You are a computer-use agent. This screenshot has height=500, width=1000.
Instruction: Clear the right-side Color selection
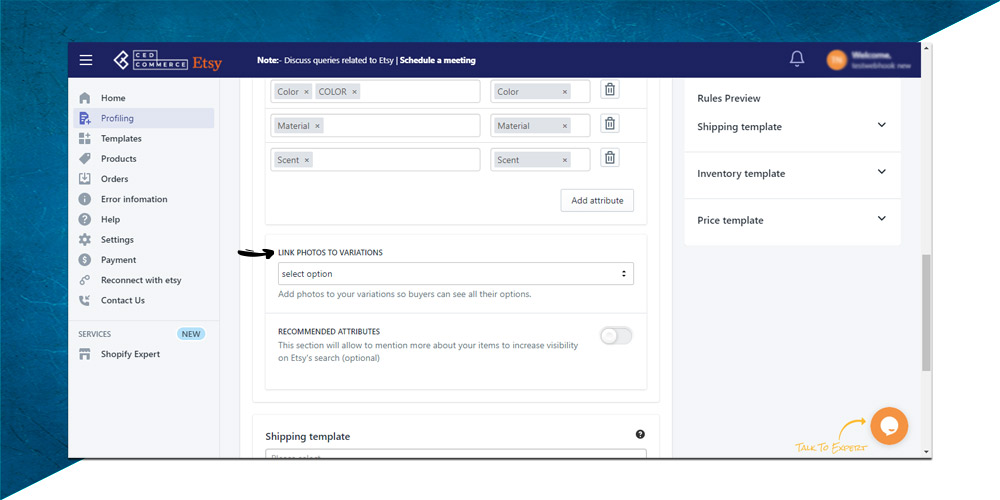[564, 92]
